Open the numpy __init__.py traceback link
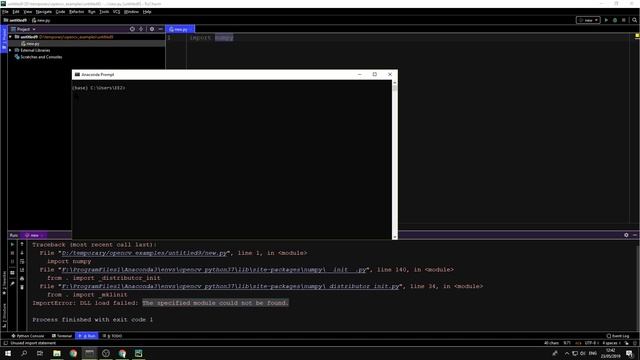 pyautogui.click(x=214, y=270)
